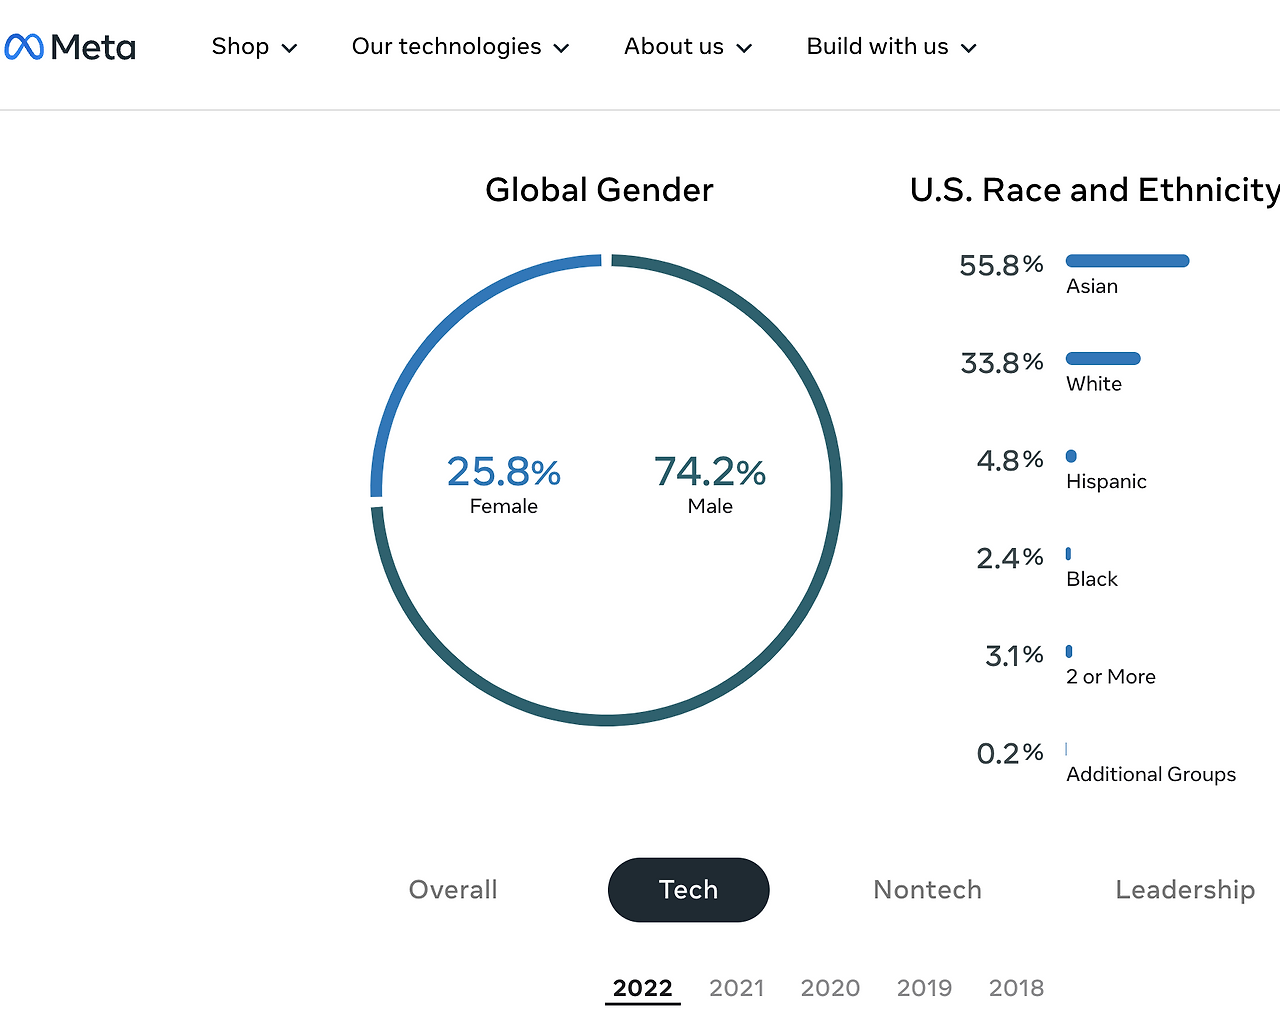Click the Meta logo
Viewport: 1280px width, 1023px height.
point(70,47)
